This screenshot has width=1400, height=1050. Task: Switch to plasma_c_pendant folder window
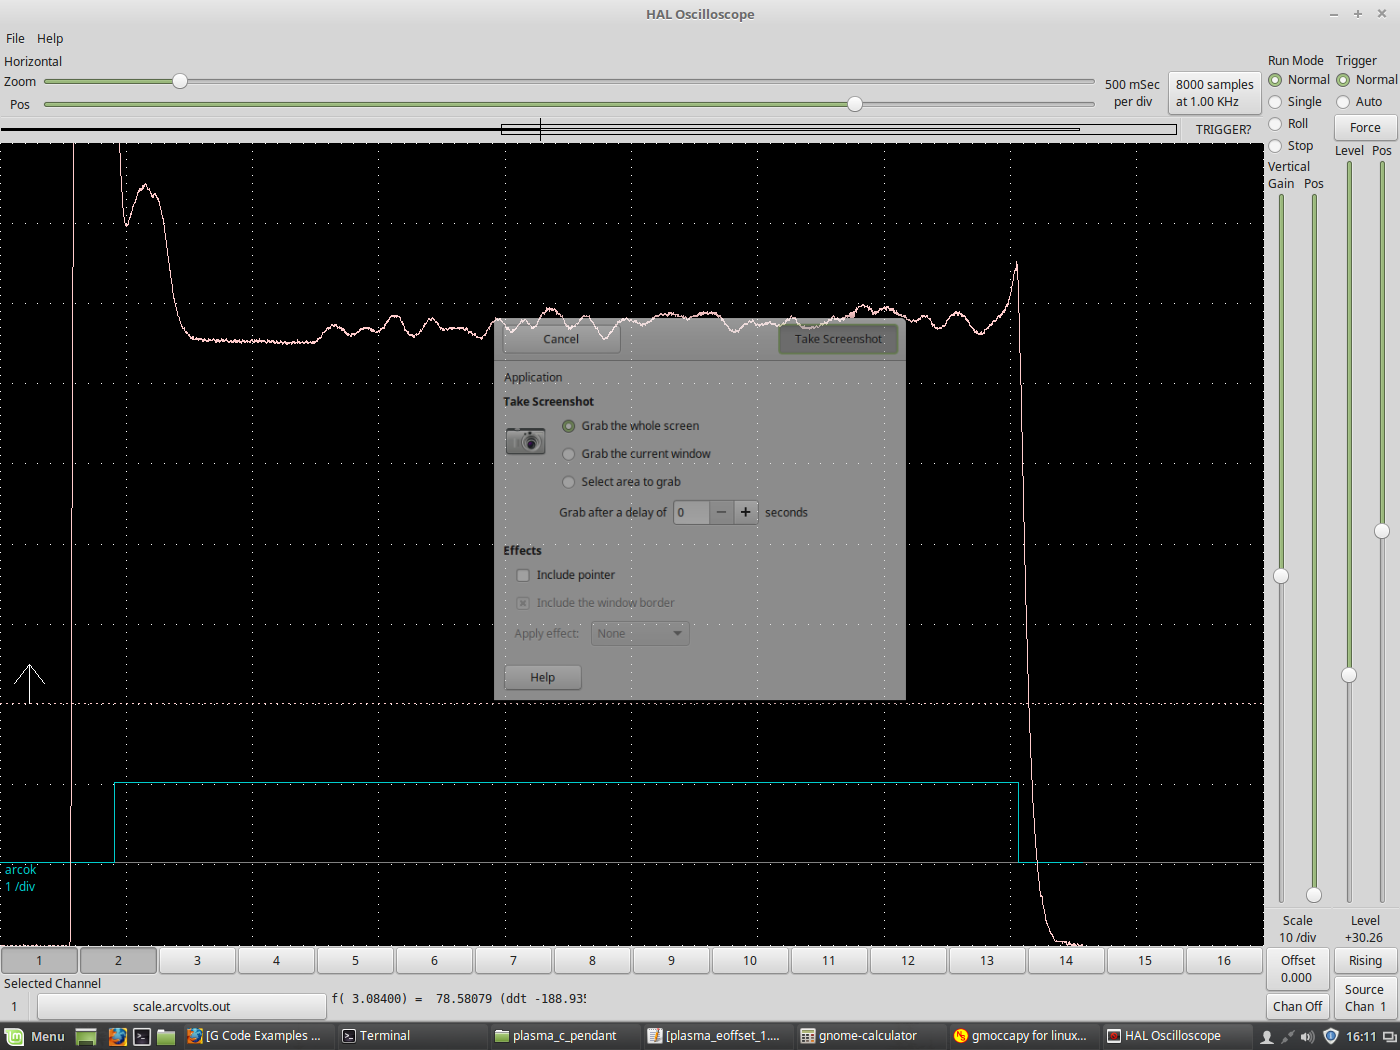point(564,1036)
